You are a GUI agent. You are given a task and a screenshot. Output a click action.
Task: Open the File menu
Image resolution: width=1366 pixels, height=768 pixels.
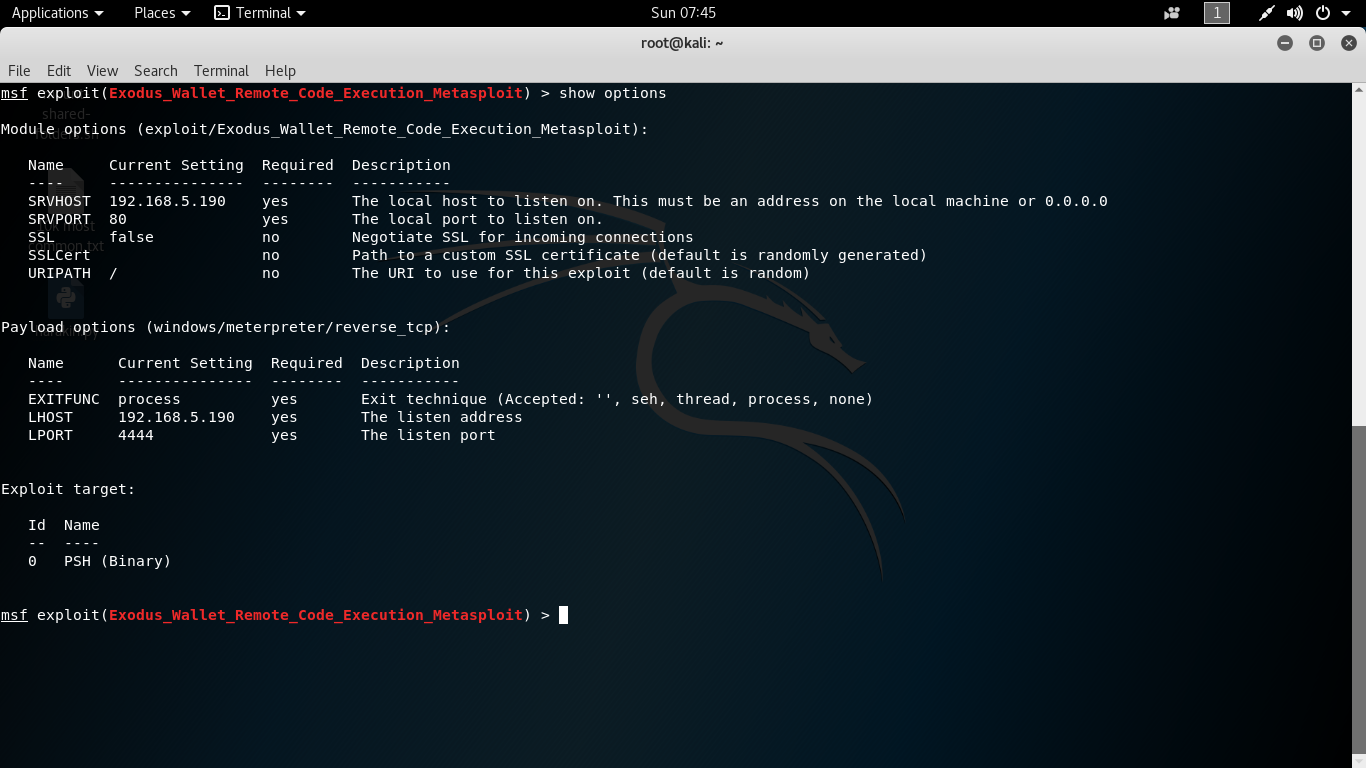point(19,71)
